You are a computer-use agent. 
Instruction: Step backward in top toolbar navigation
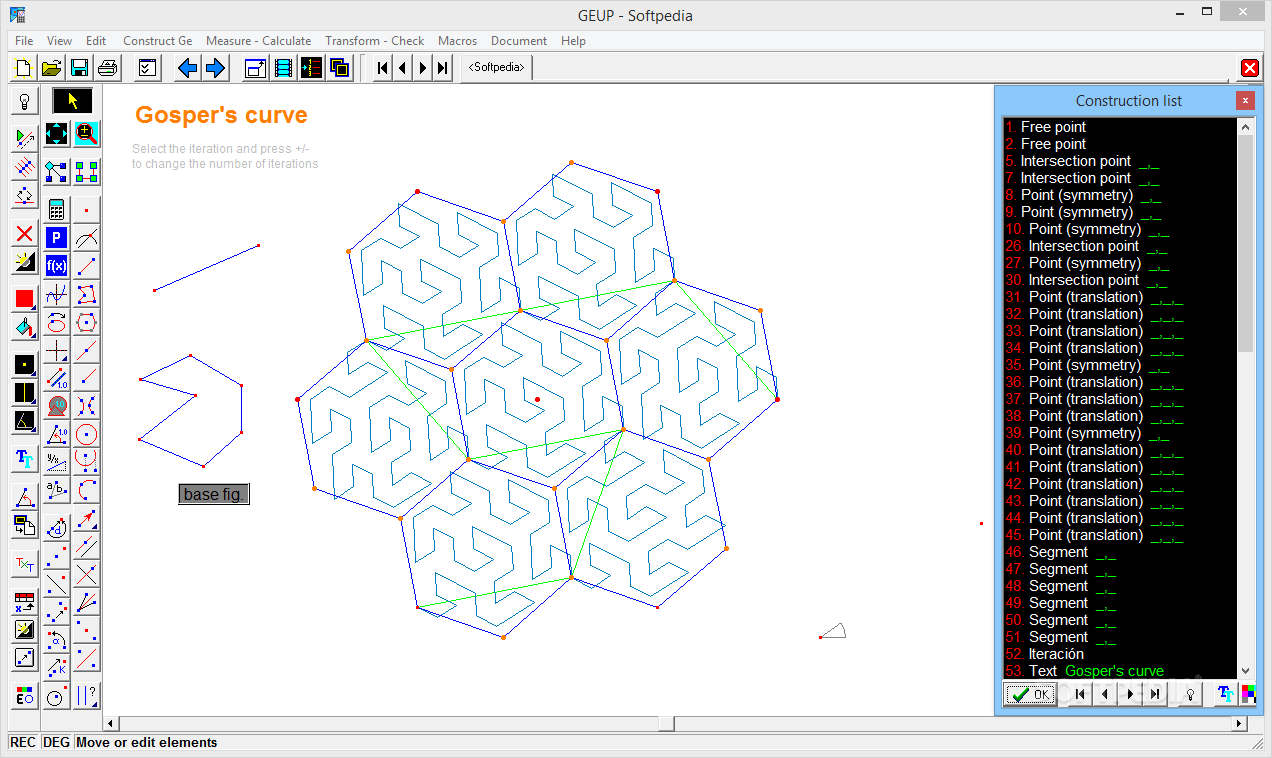(x=403, y=68)
